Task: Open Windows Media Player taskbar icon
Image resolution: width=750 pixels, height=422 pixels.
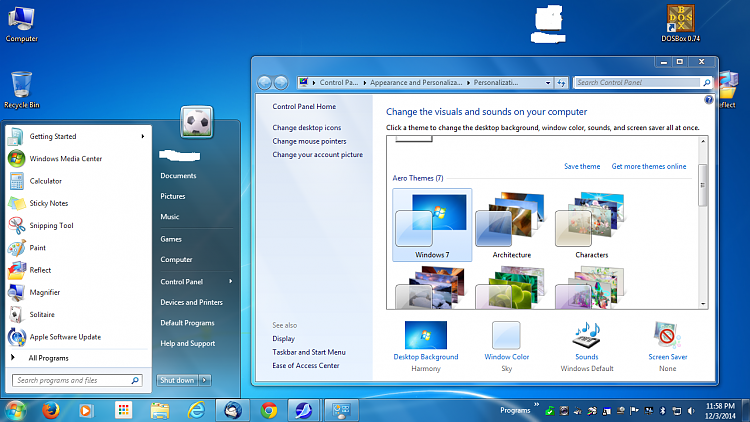Action: pos(86,411)
